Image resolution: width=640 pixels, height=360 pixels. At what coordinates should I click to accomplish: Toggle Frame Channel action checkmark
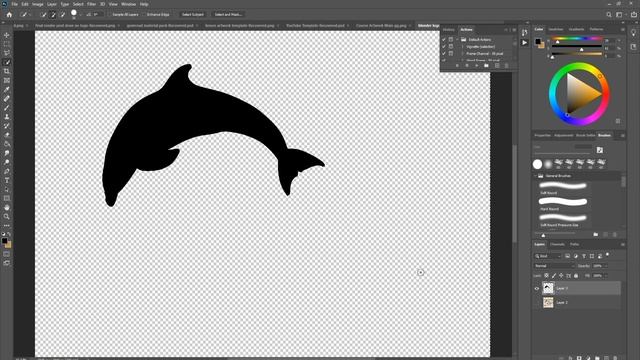click(444, 53)
